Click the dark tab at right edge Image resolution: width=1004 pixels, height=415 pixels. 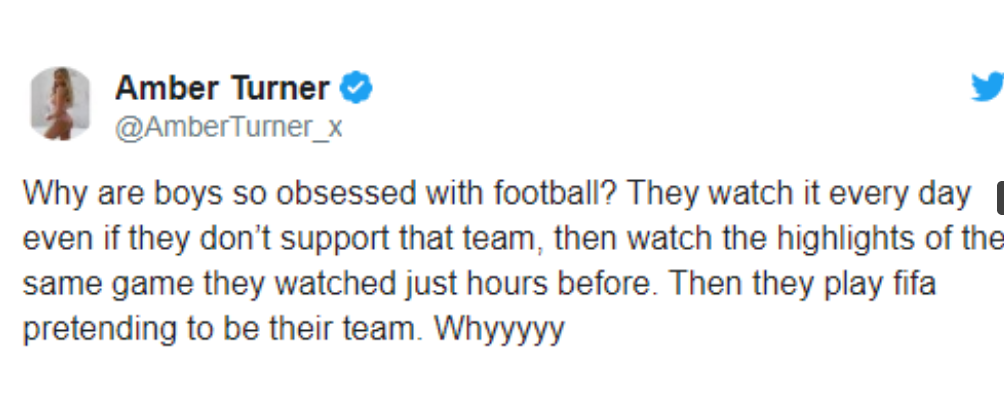1000,198
